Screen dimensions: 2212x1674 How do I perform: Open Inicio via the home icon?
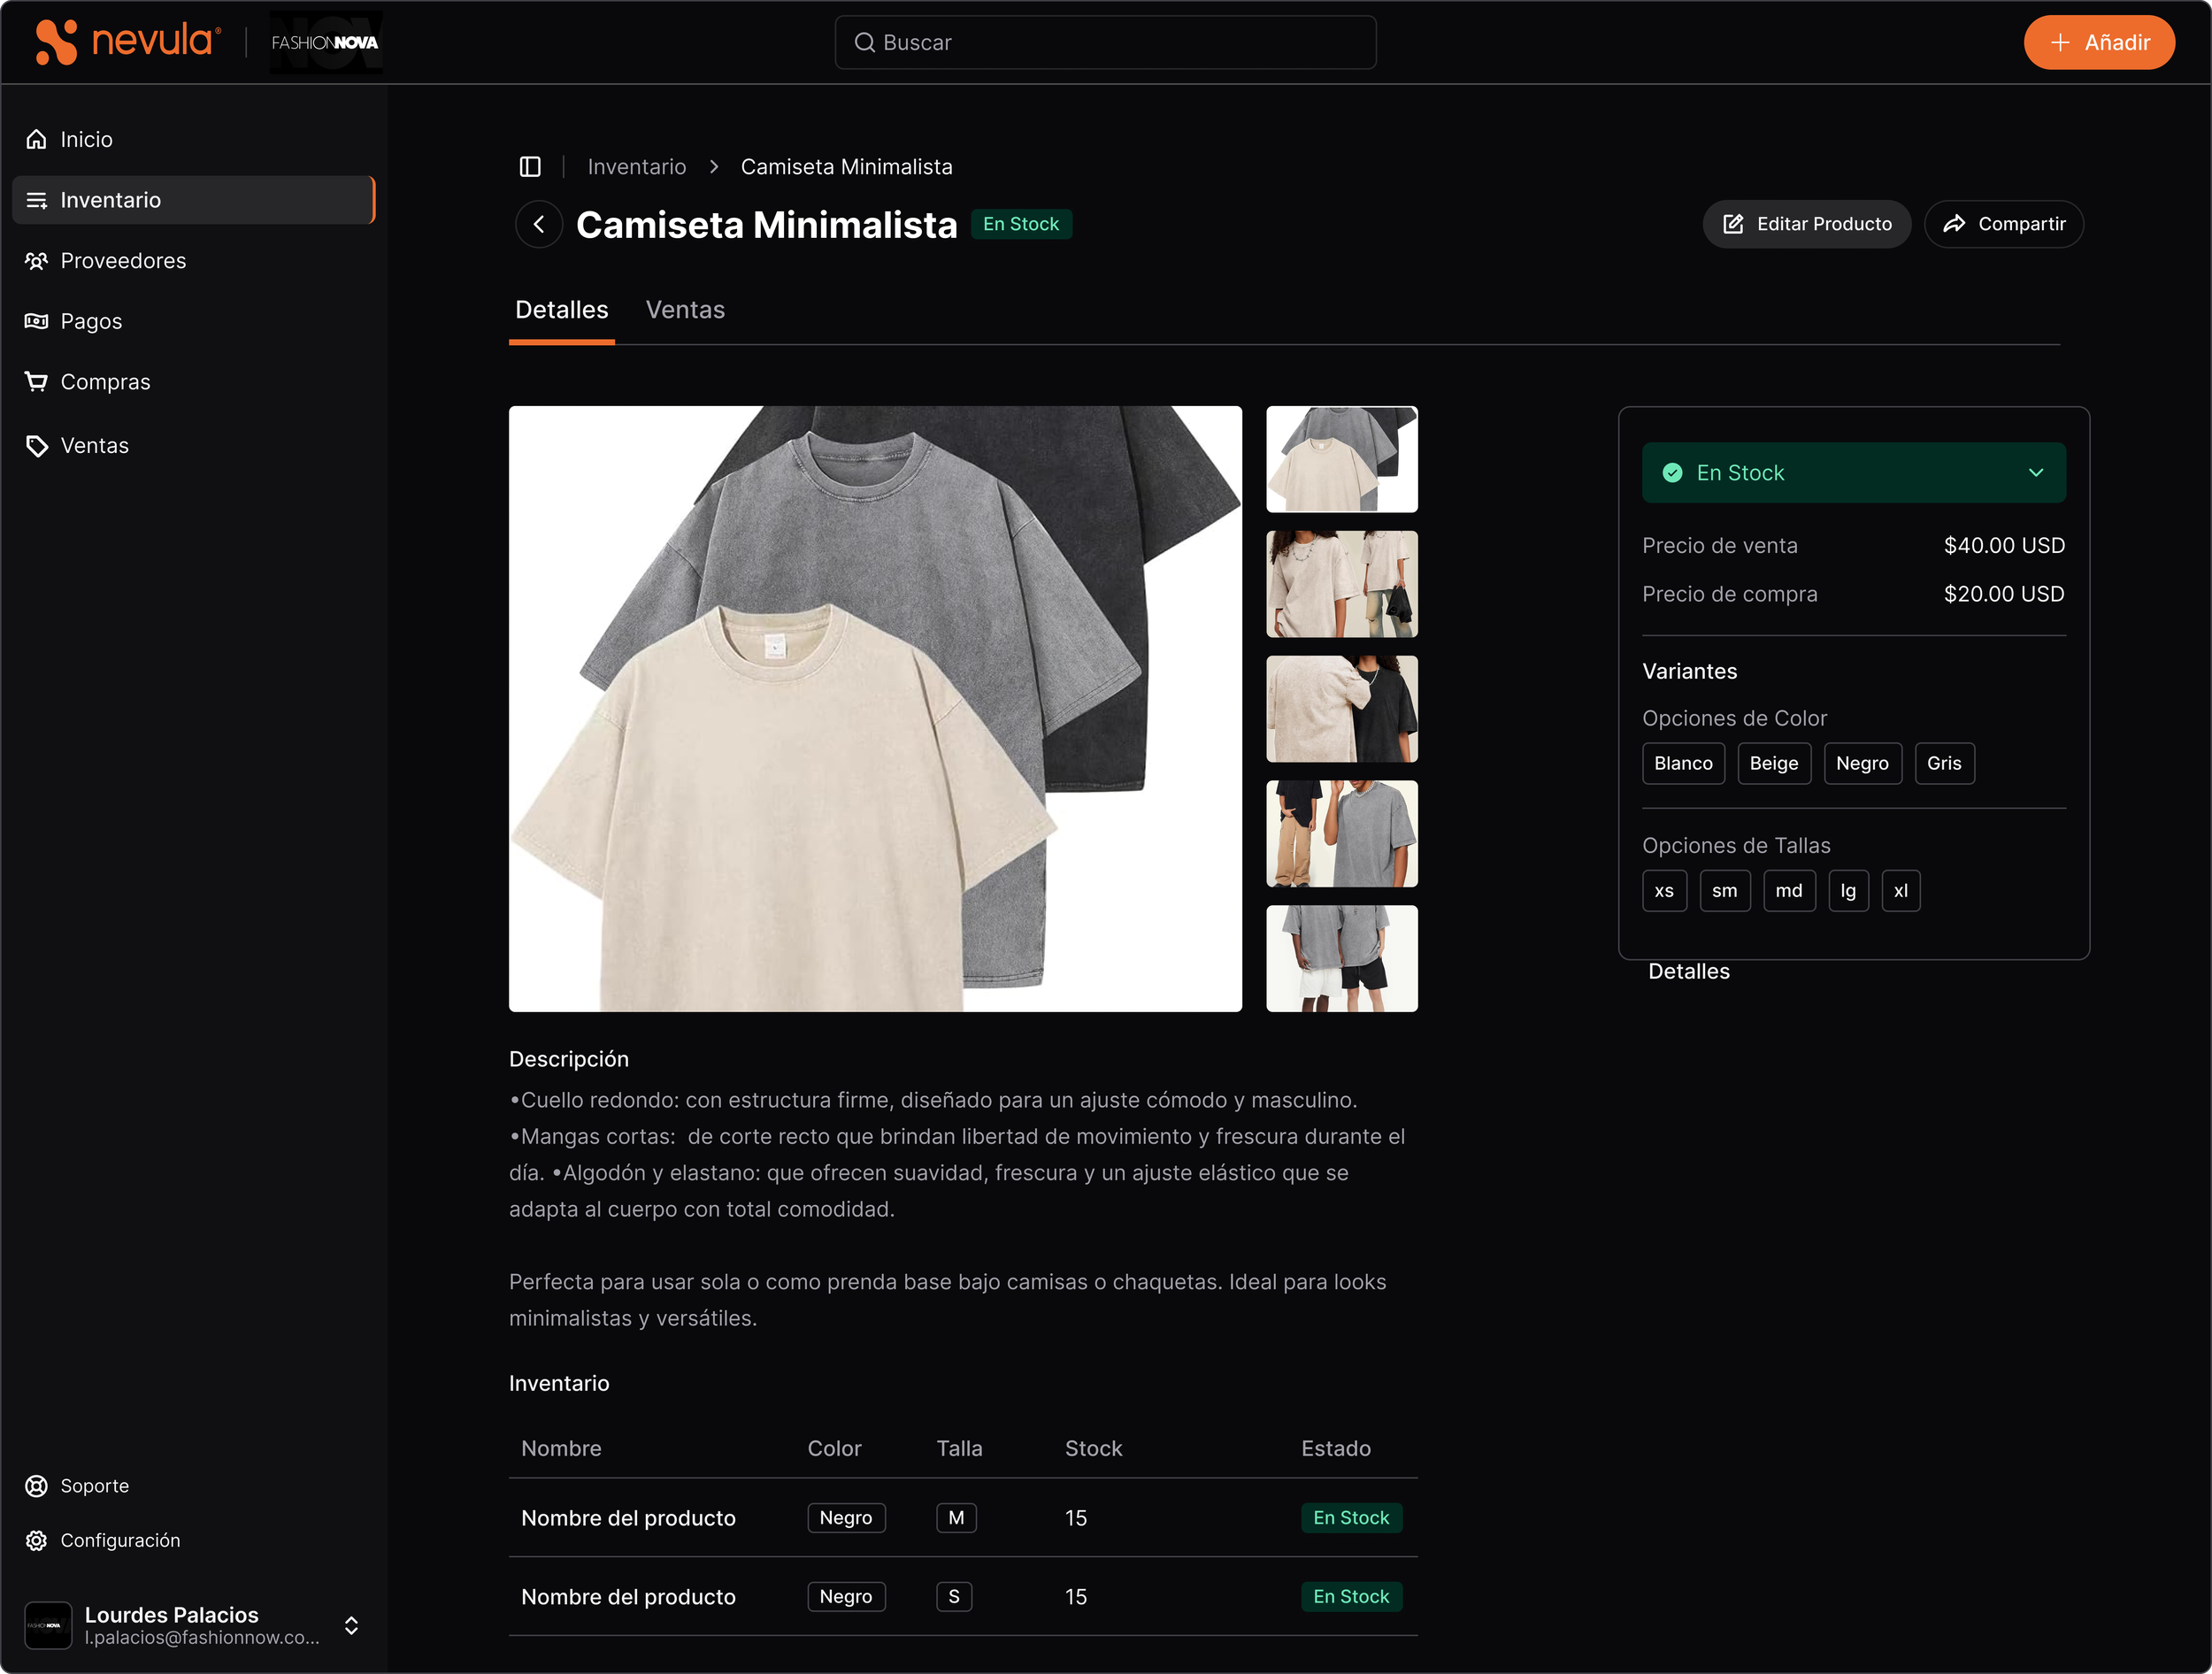(x=37, y=139)
